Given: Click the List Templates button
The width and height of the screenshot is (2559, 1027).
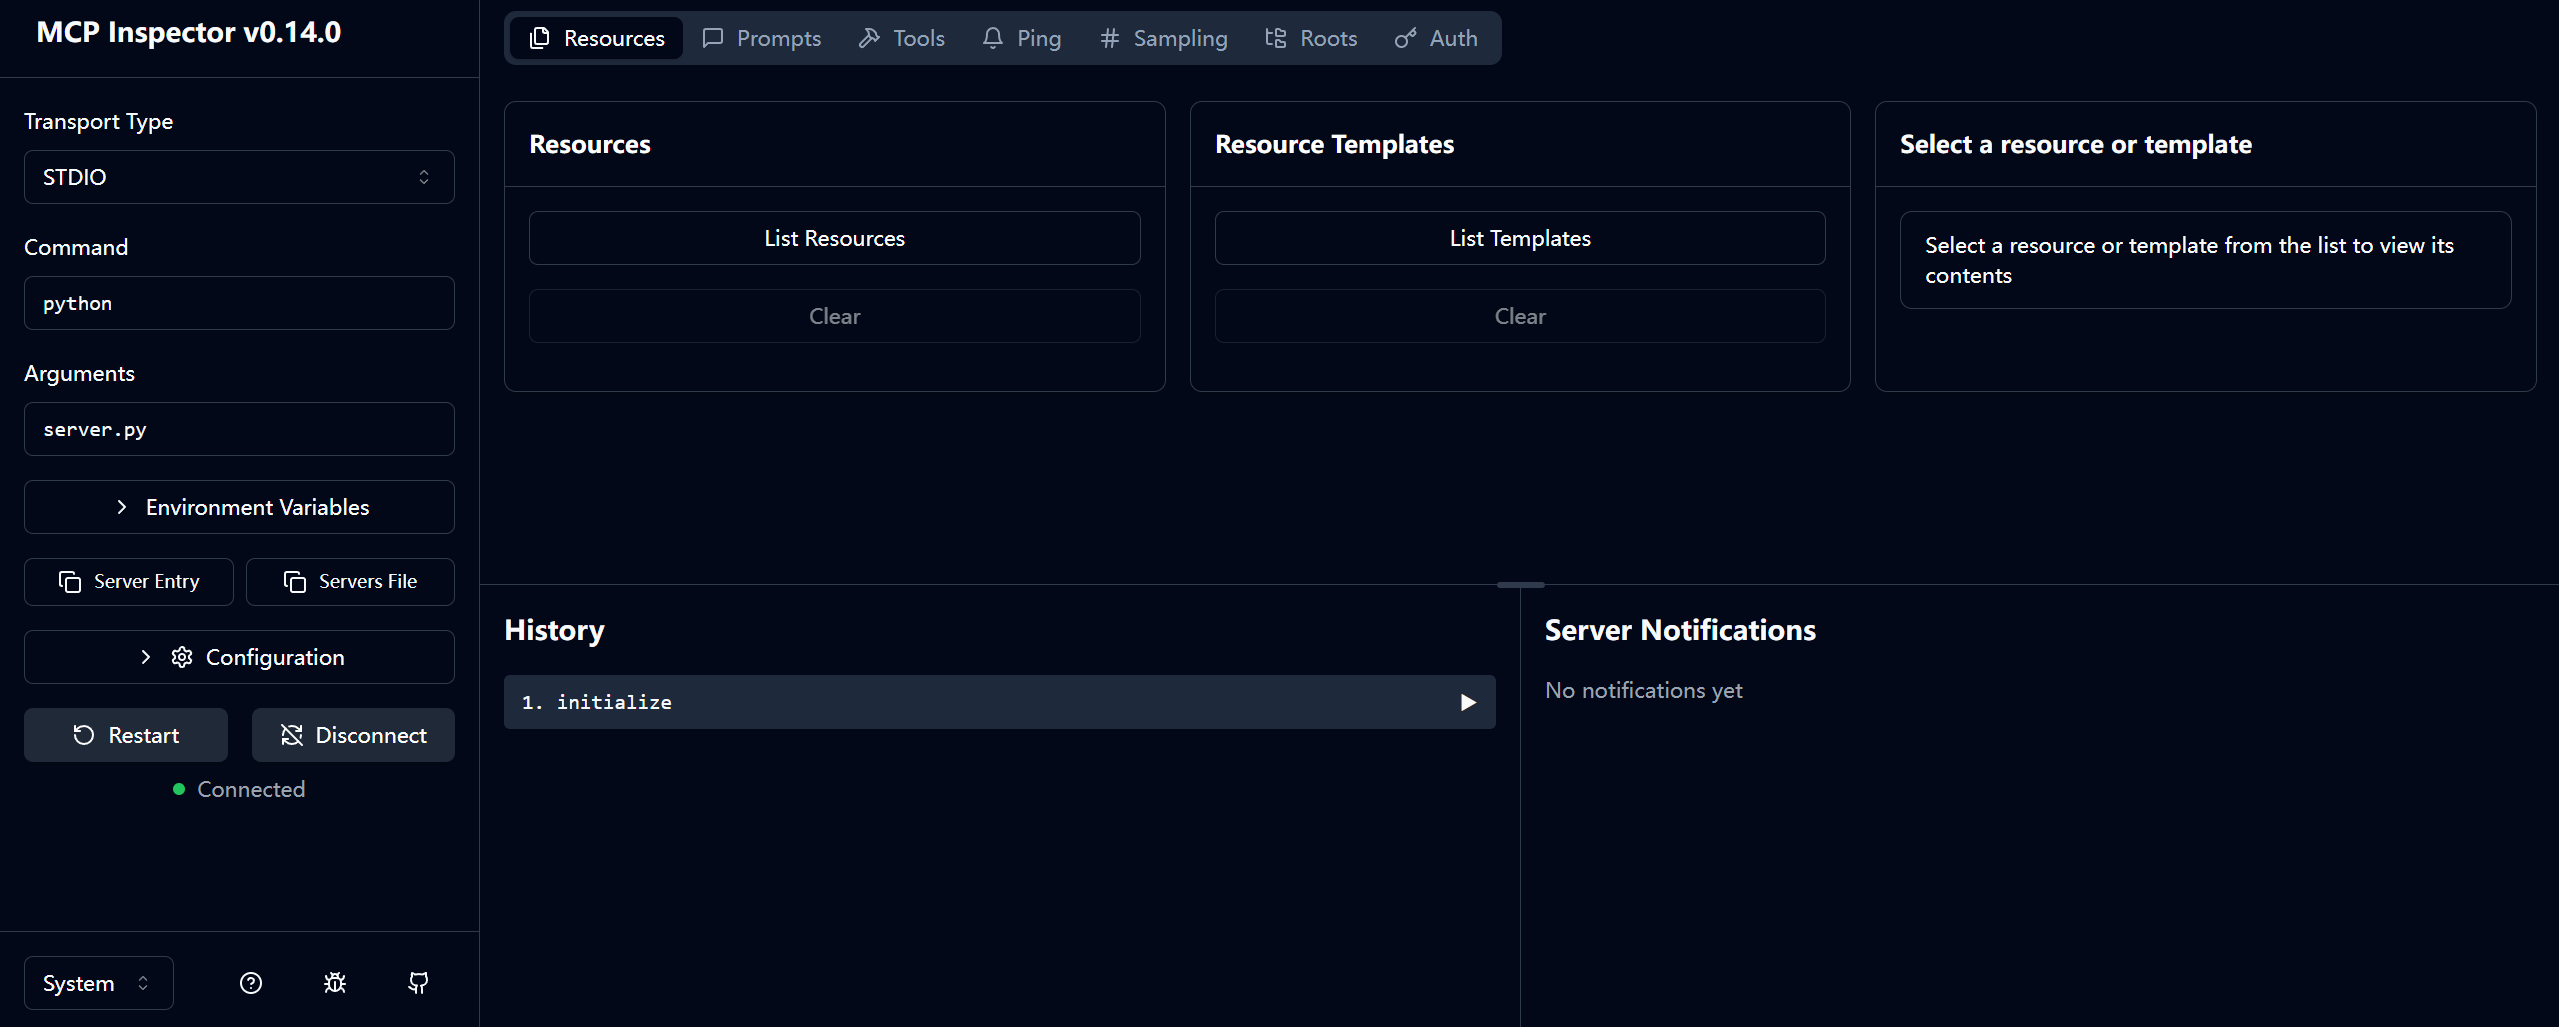Looking at the screenshot, I should (x=1520, y=238).
